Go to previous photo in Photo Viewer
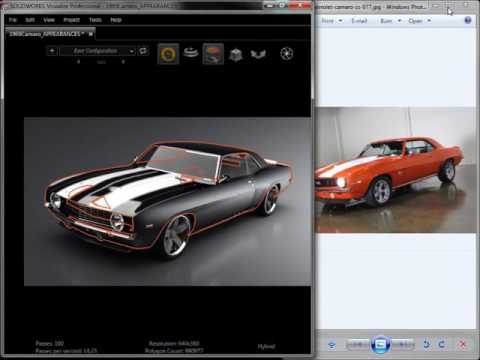 point(358,344)
